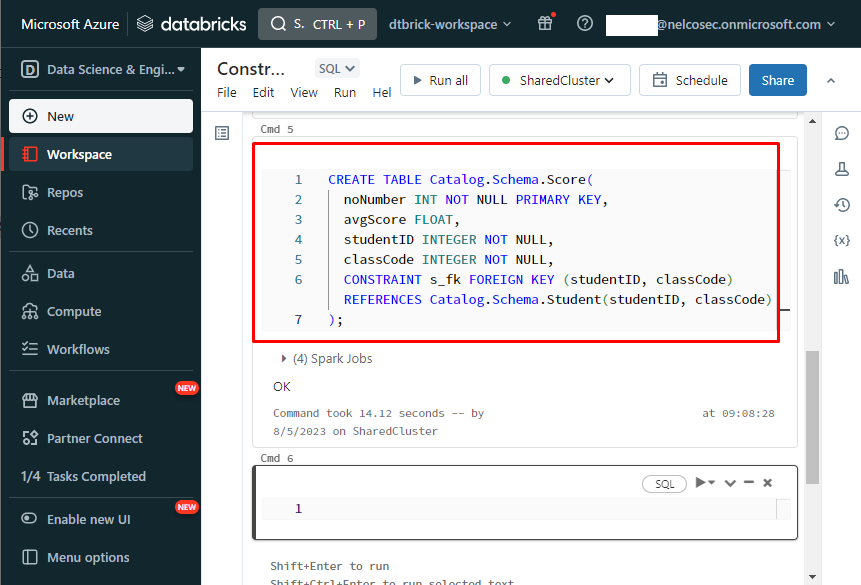Open the SharedCluster dropdown
This screenshot has height=585, width=861.
tap(559, 80)
